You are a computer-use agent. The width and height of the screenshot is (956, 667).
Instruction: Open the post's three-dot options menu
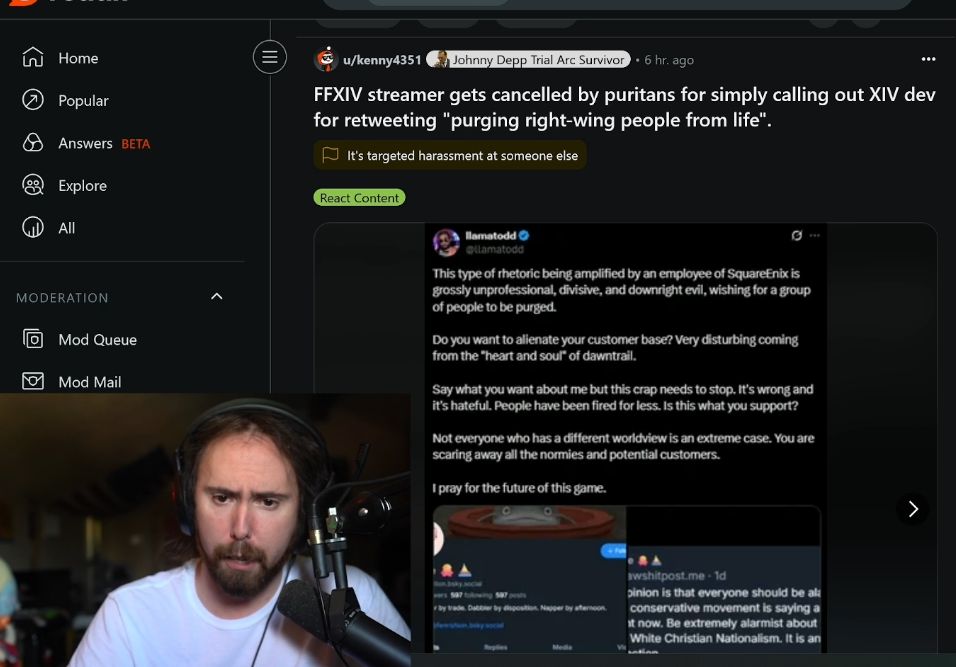[x=928, y=59]
